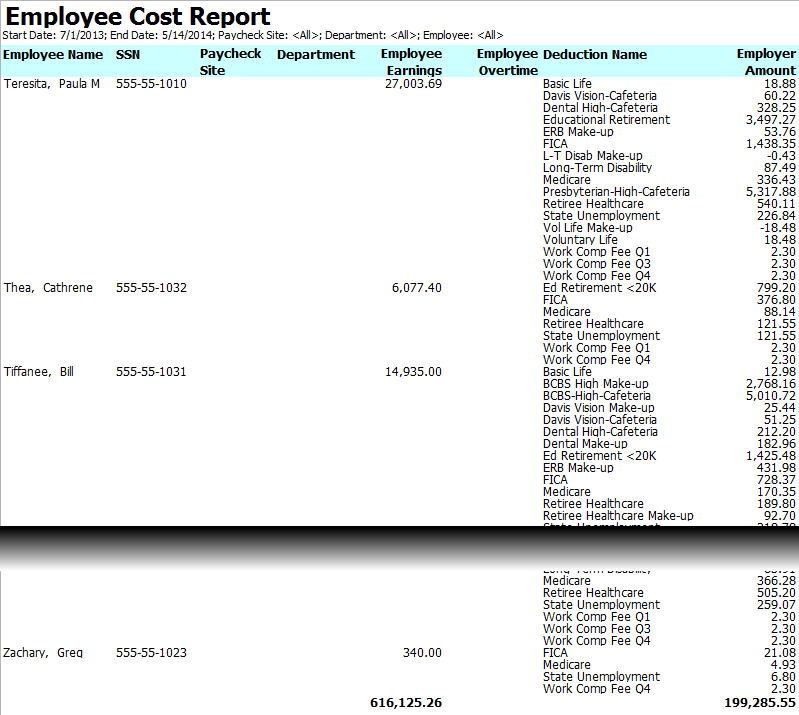Click amount 4.93

tap(783, 665)
